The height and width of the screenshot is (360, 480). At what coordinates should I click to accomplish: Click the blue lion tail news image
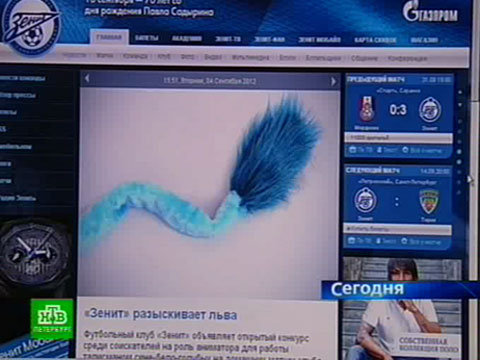click(x=209, y=192)
